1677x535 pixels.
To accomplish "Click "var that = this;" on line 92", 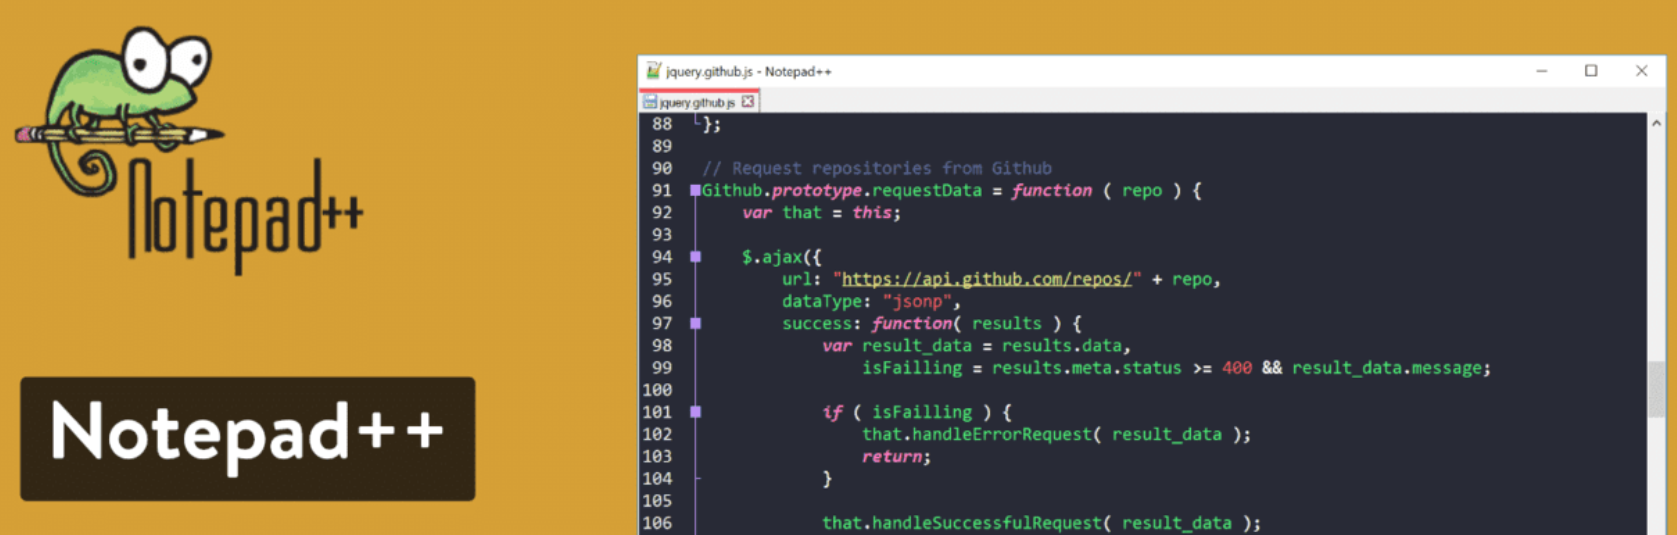I will coord(821,213).
